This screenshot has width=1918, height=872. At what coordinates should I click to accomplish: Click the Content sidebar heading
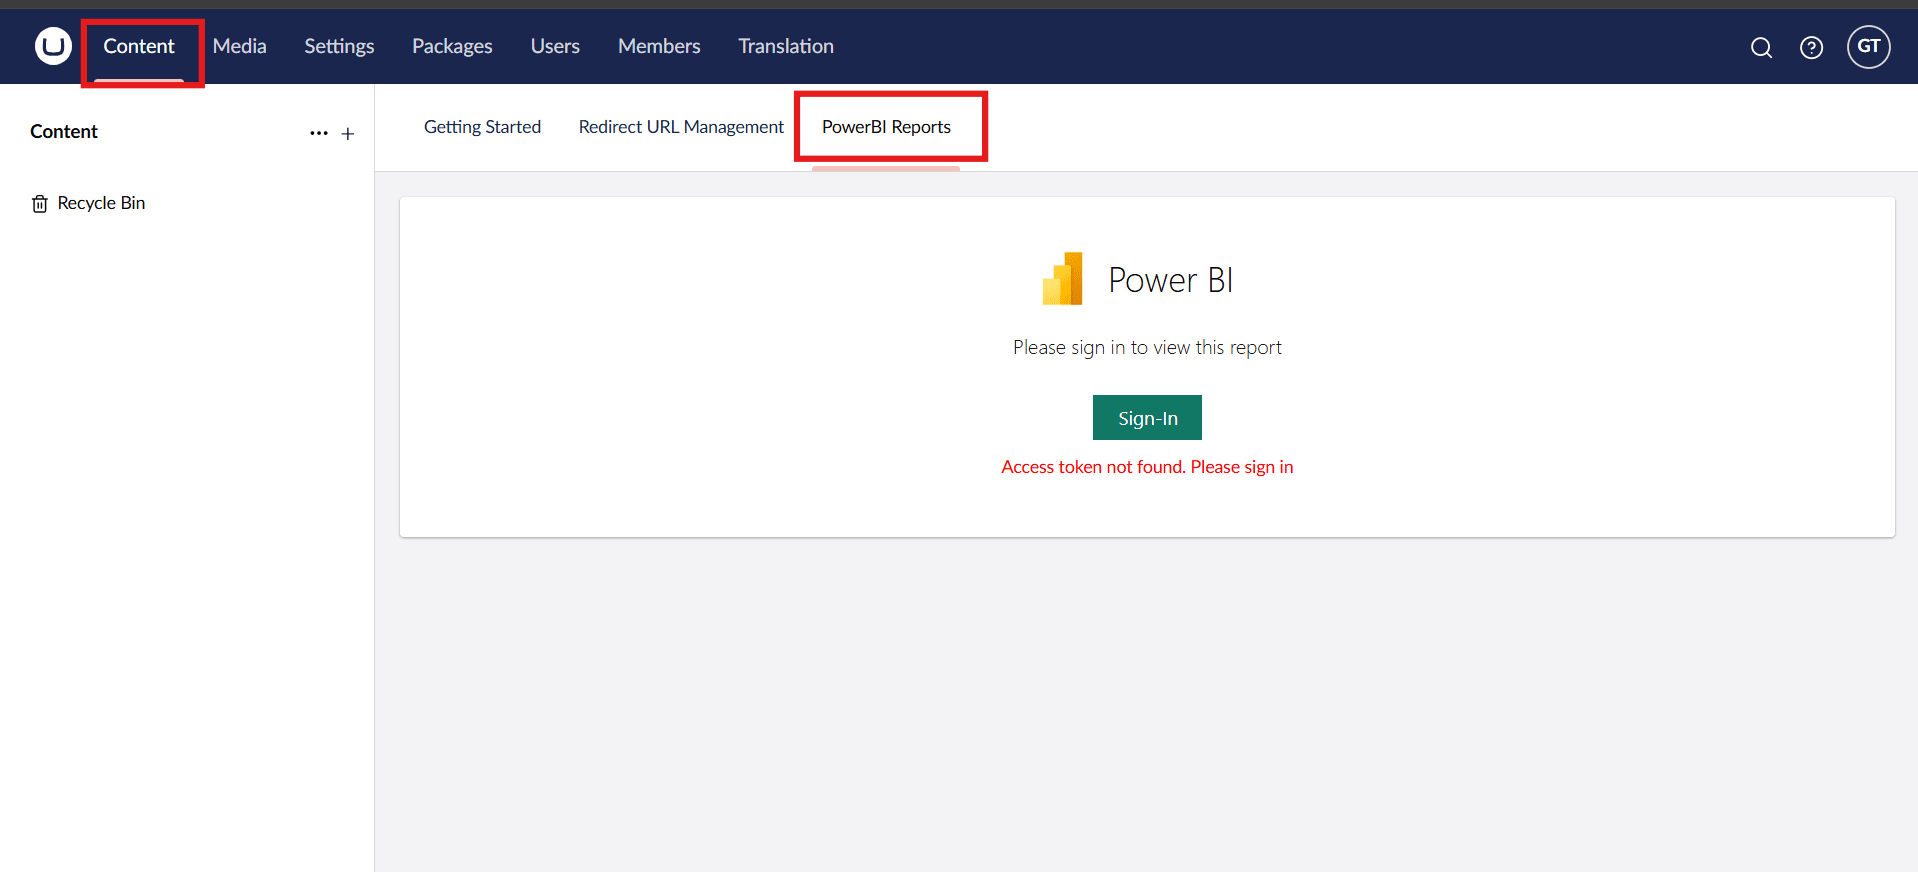point(64,132)
